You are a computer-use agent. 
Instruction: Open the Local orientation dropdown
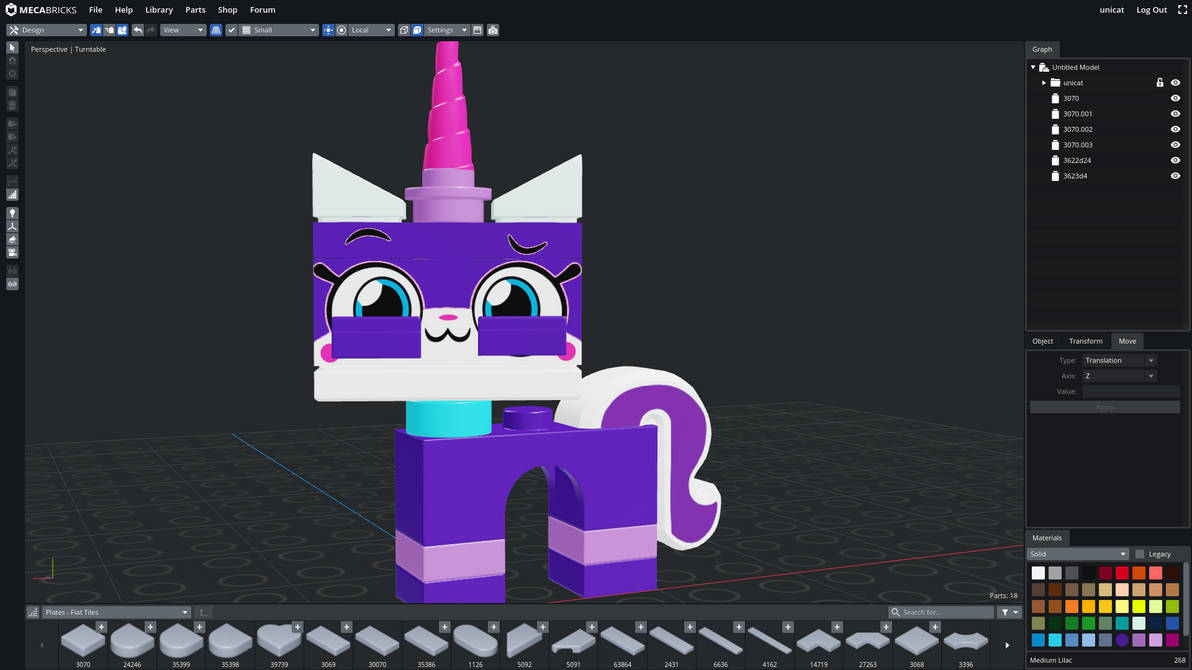coord(371,30)
